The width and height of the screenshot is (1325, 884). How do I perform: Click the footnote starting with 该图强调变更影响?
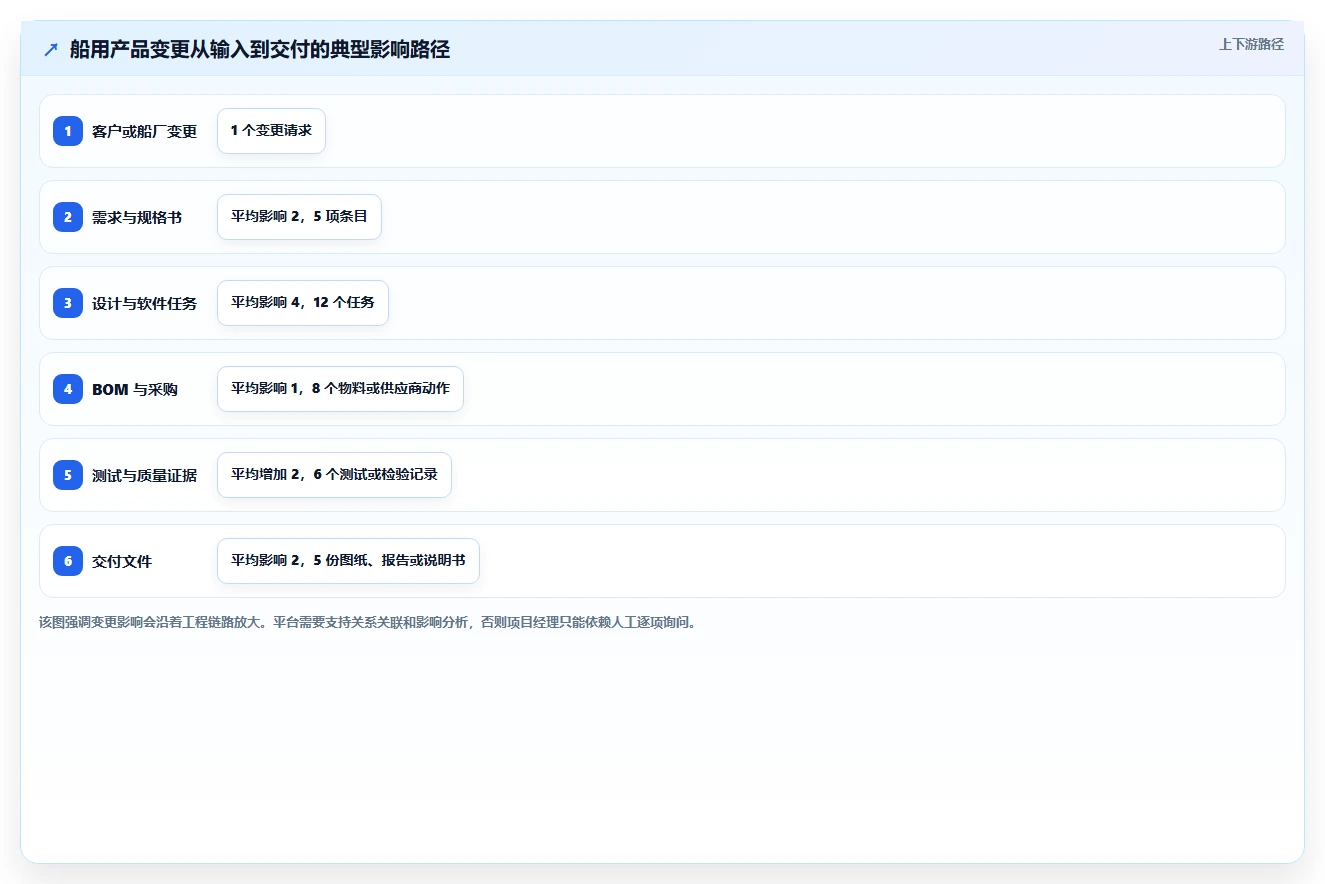point(367,623)
